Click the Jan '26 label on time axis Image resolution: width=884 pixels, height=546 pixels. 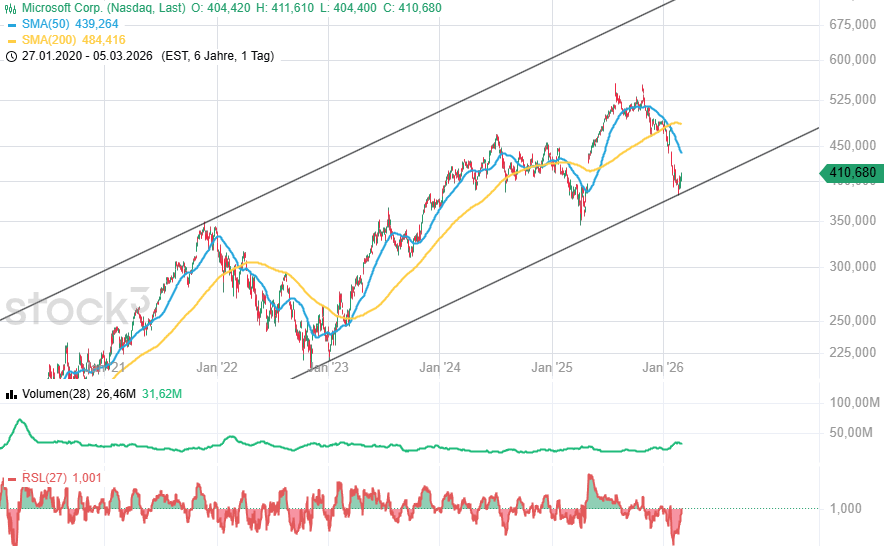pos(664,368)
